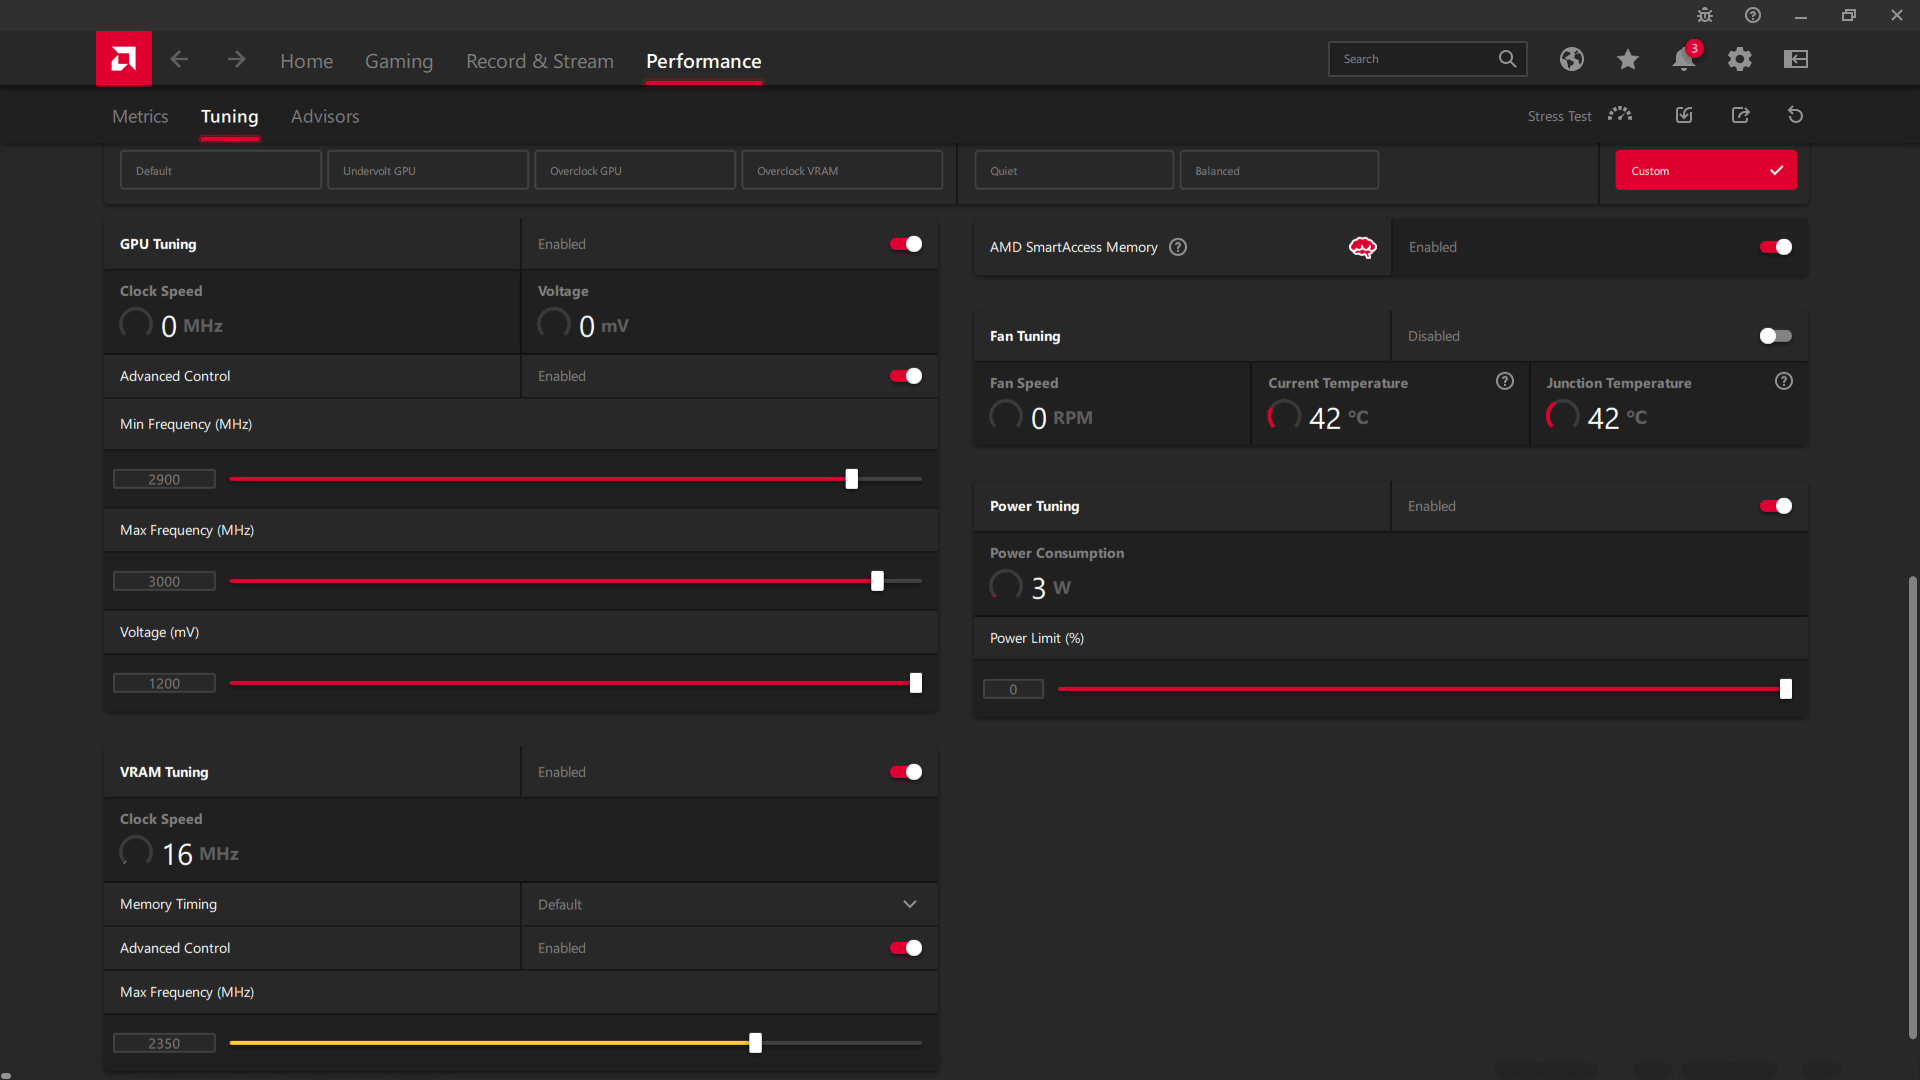Click the VRAM Max Frequency slider handle
The image size is (1920, 1080).
pyautogui.click(x=756, y=1043)
